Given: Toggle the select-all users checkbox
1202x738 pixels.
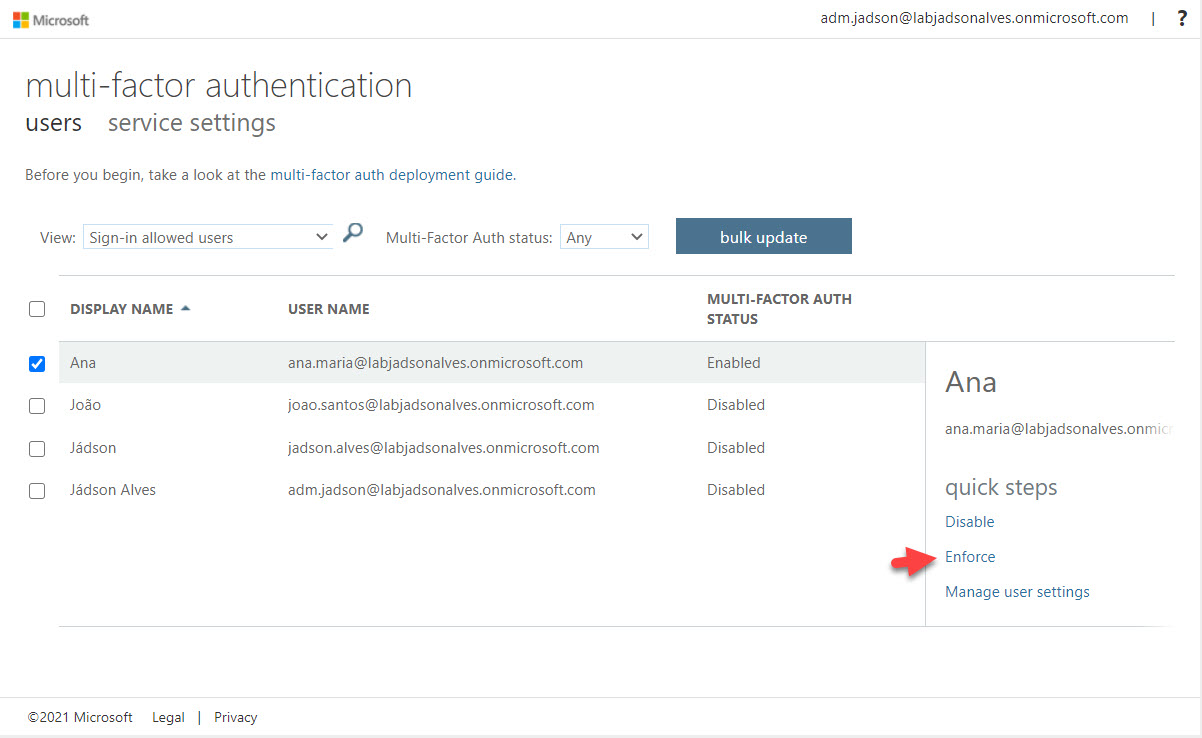Looking at the screenshot, I should click(x=37, y=309).
